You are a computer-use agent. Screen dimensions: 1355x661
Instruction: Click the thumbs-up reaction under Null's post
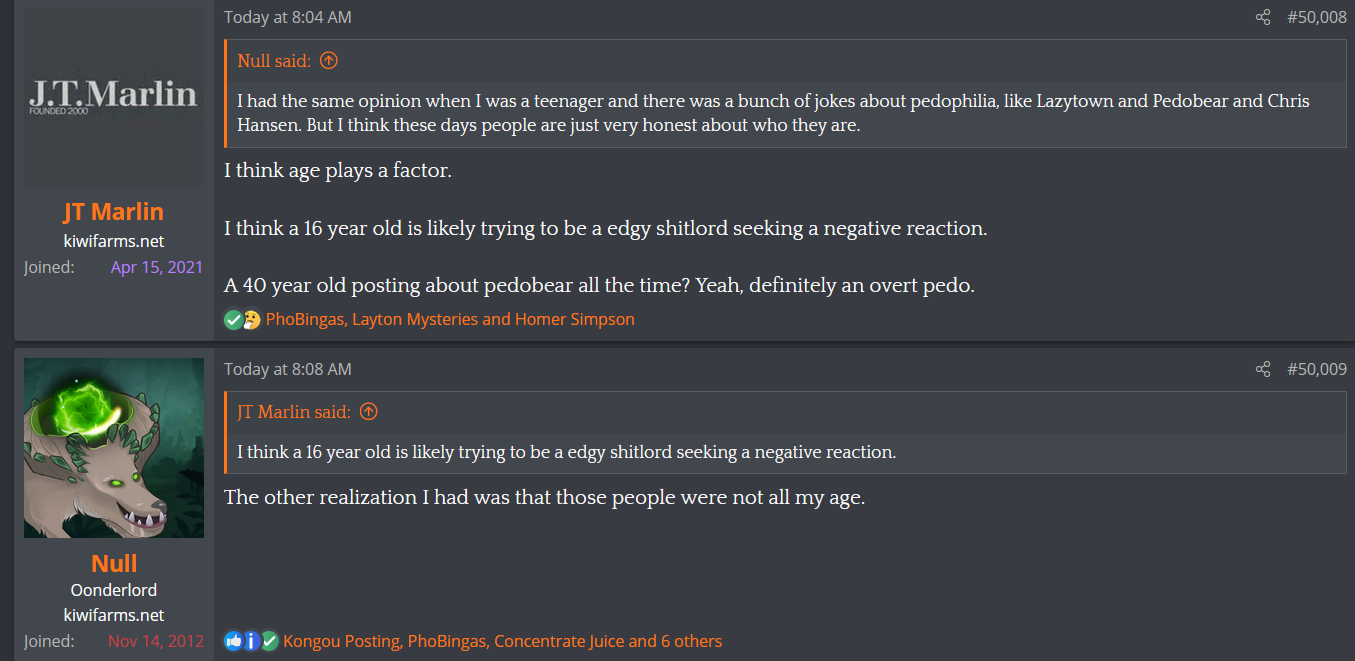click(233, 641)
